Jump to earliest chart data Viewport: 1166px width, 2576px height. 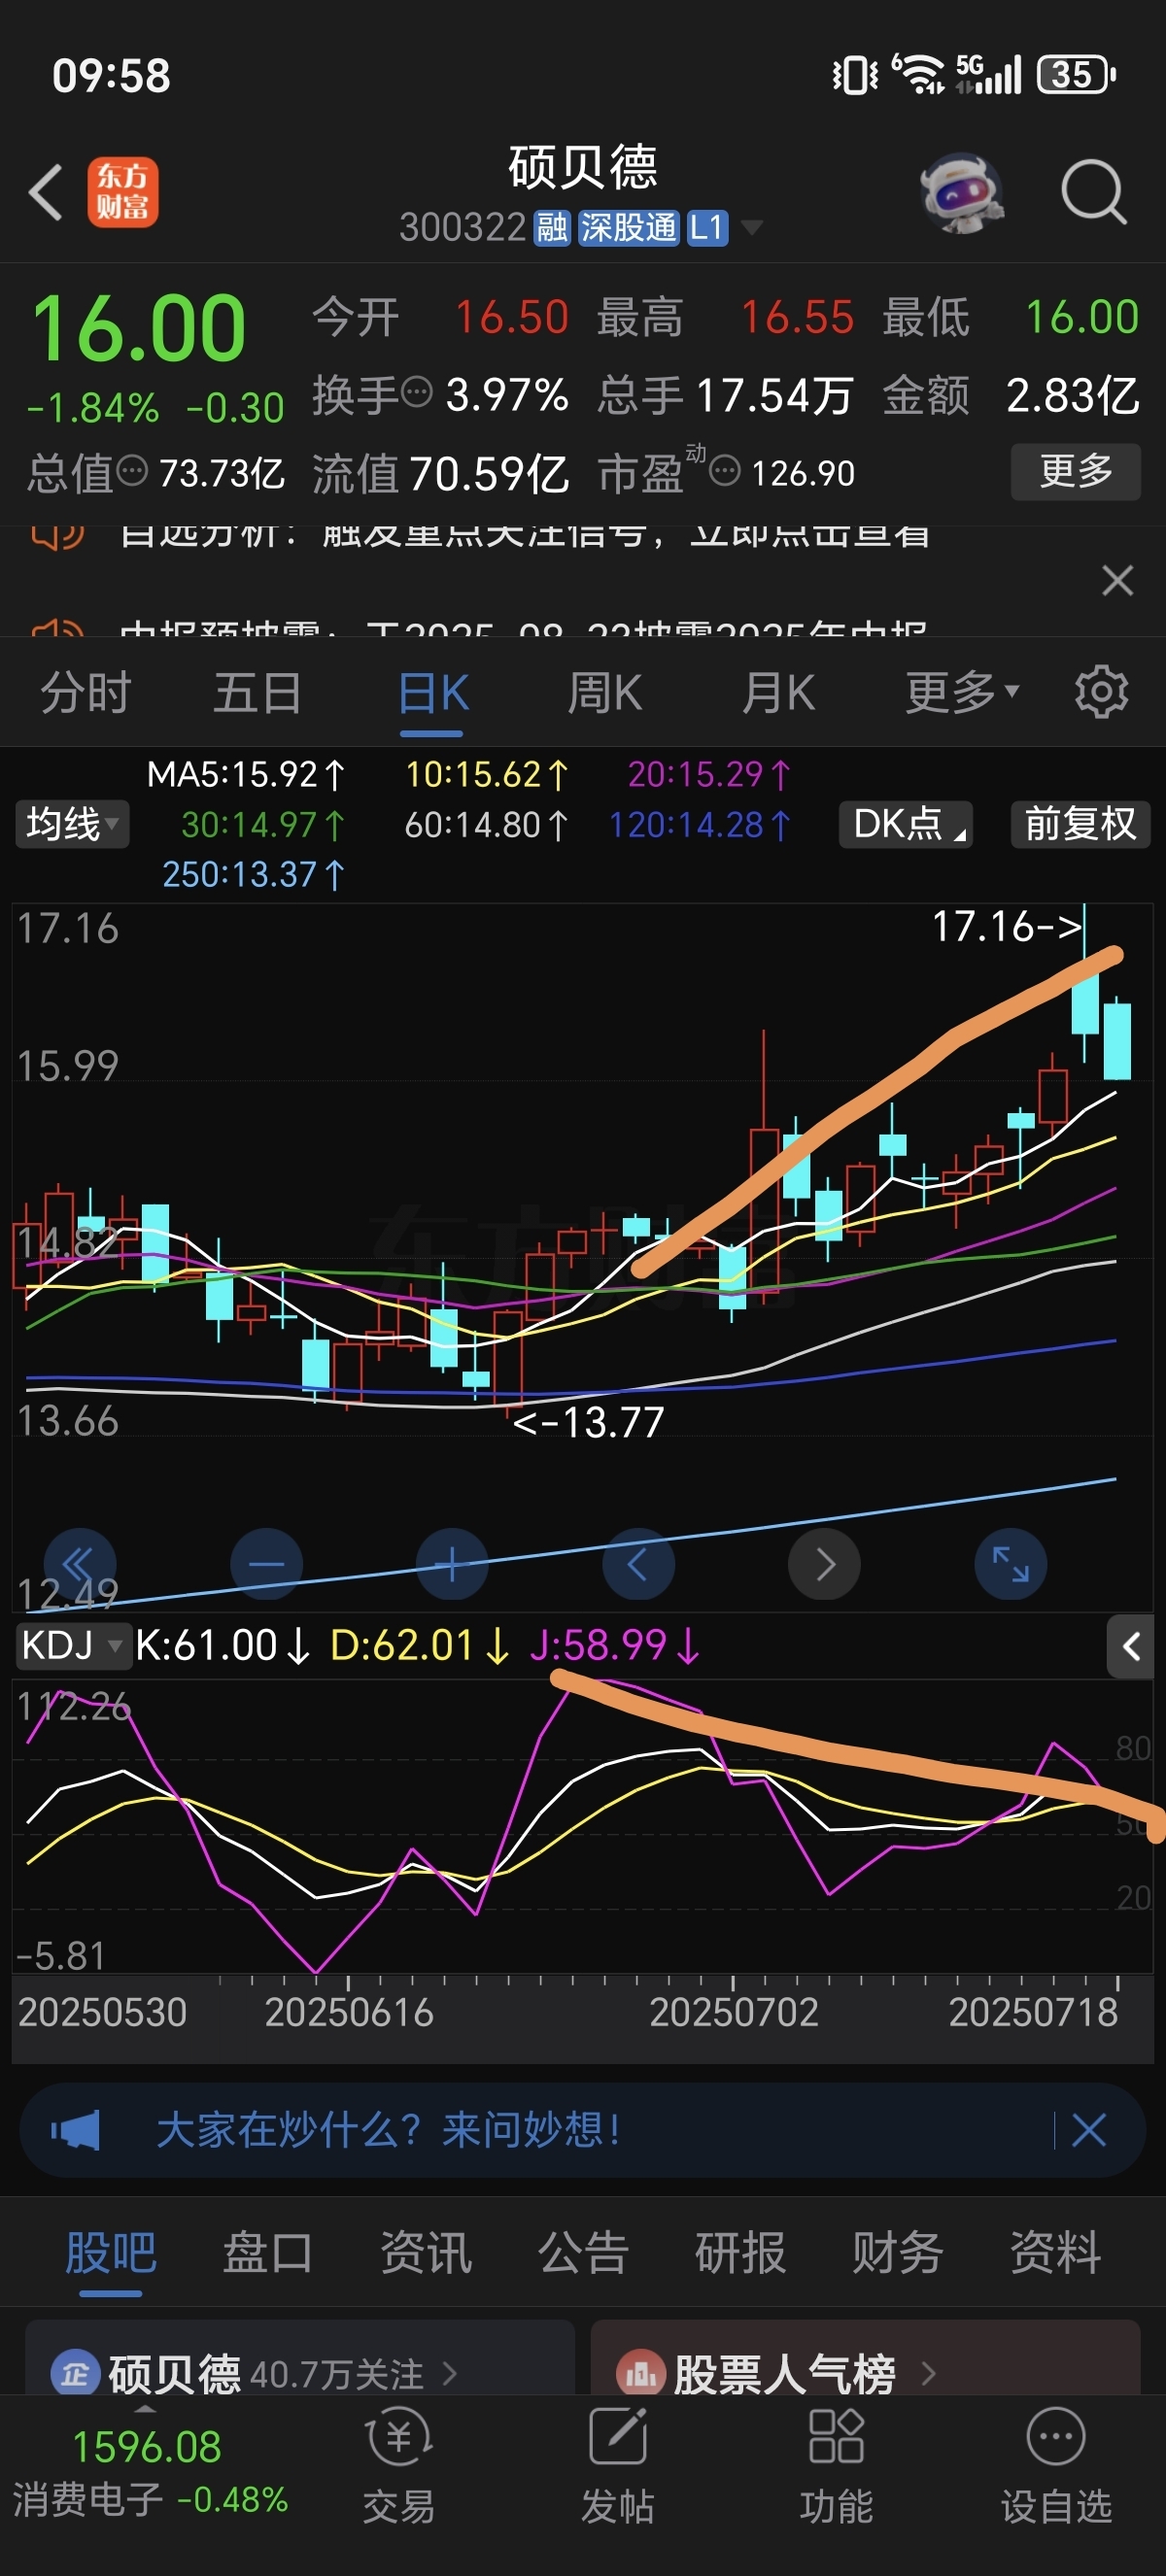[80, 1563]
